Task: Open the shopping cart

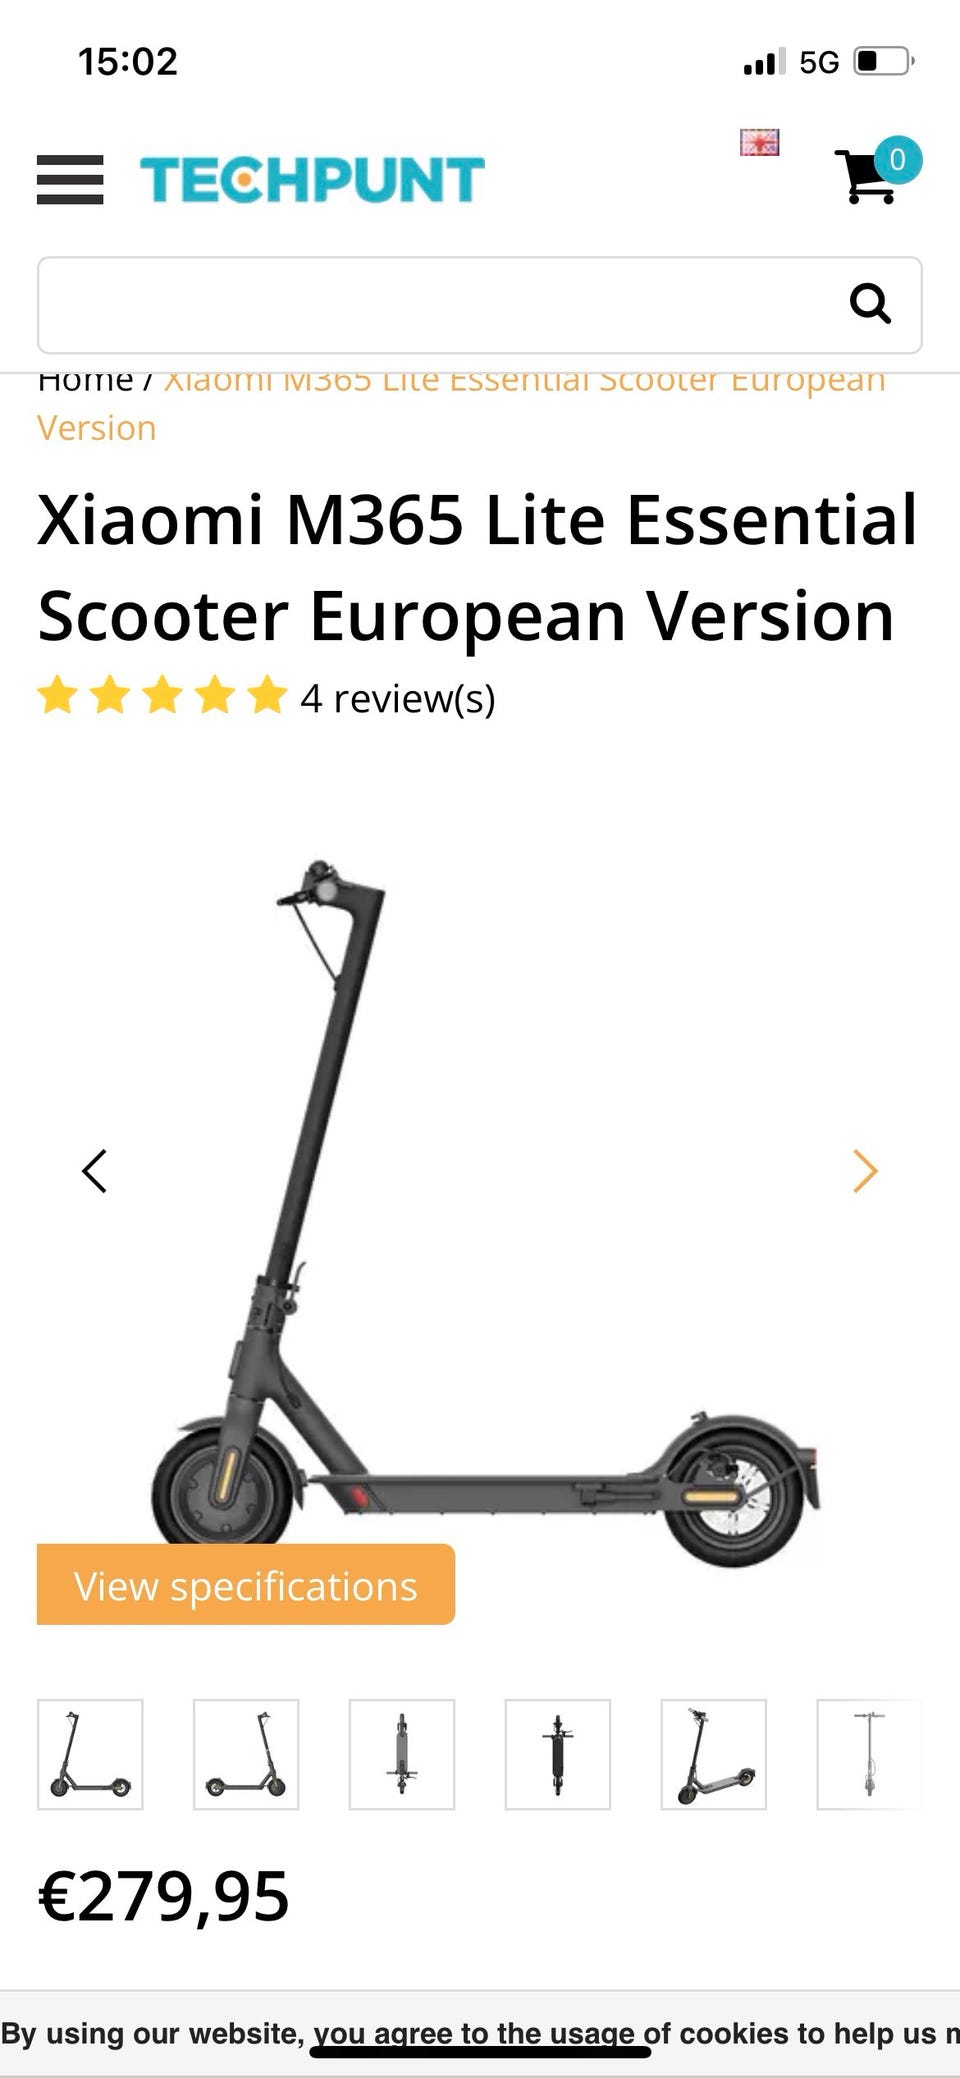Action: 877,171
